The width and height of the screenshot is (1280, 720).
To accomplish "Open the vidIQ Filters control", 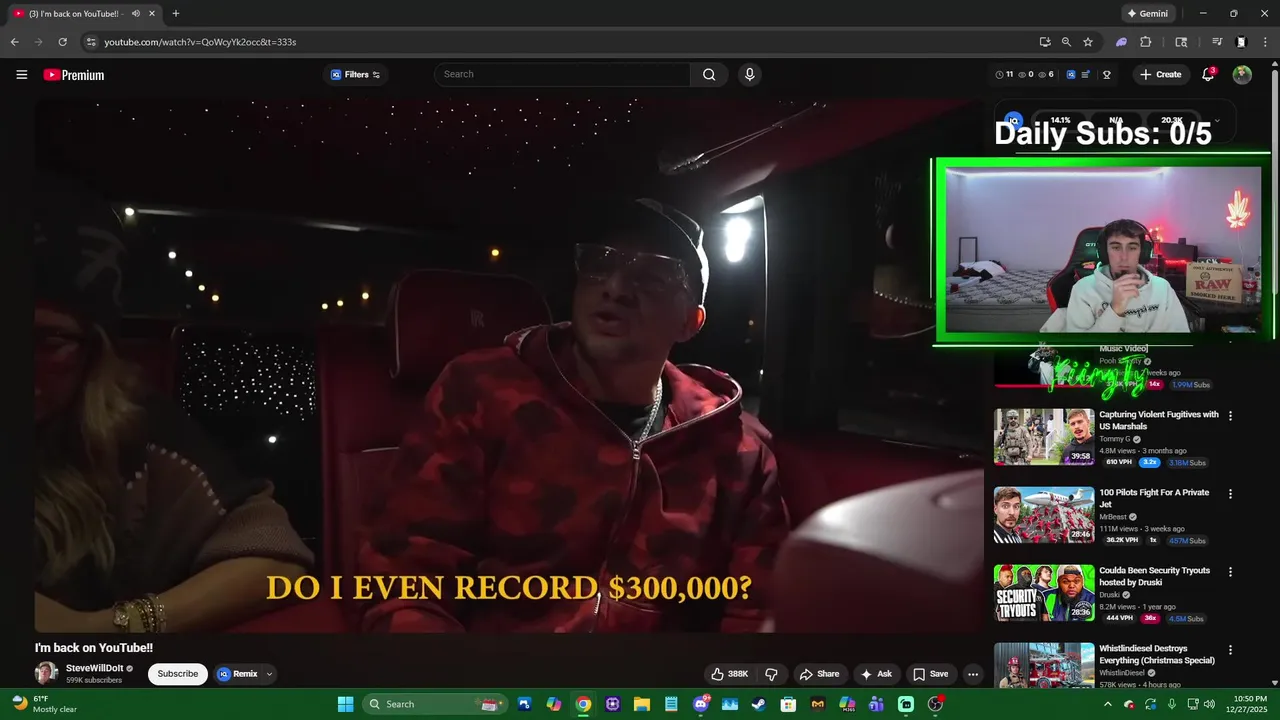I will point(356,75).
